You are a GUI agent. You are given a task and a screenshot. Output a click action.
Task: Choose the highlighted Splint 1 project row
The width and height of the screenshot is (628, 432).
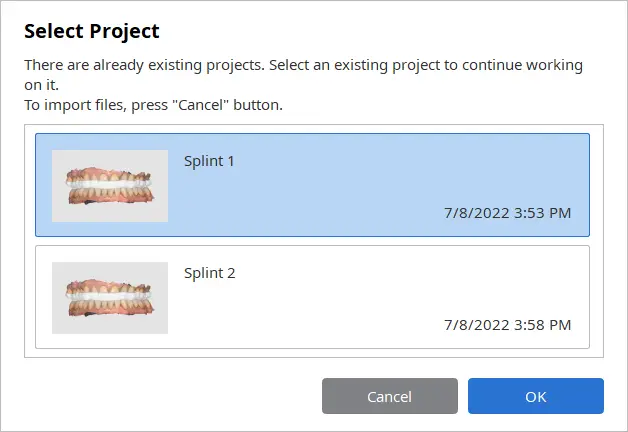(312, 185)
